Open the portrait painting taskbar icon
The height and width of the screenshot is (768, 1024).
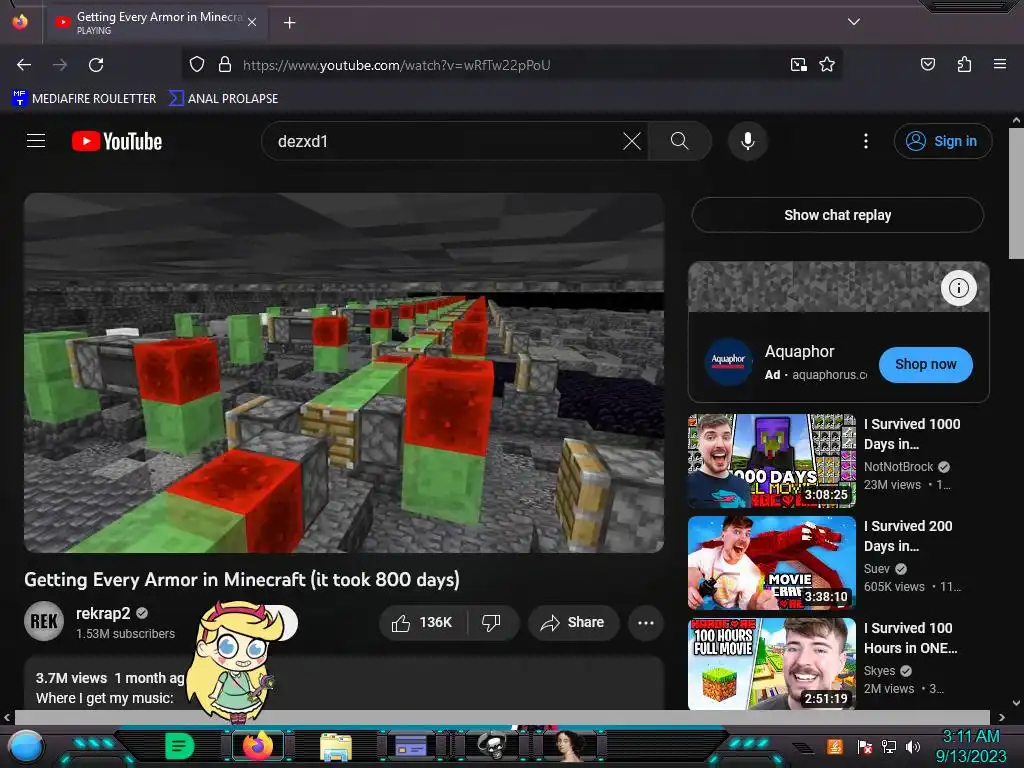point(569,746)
